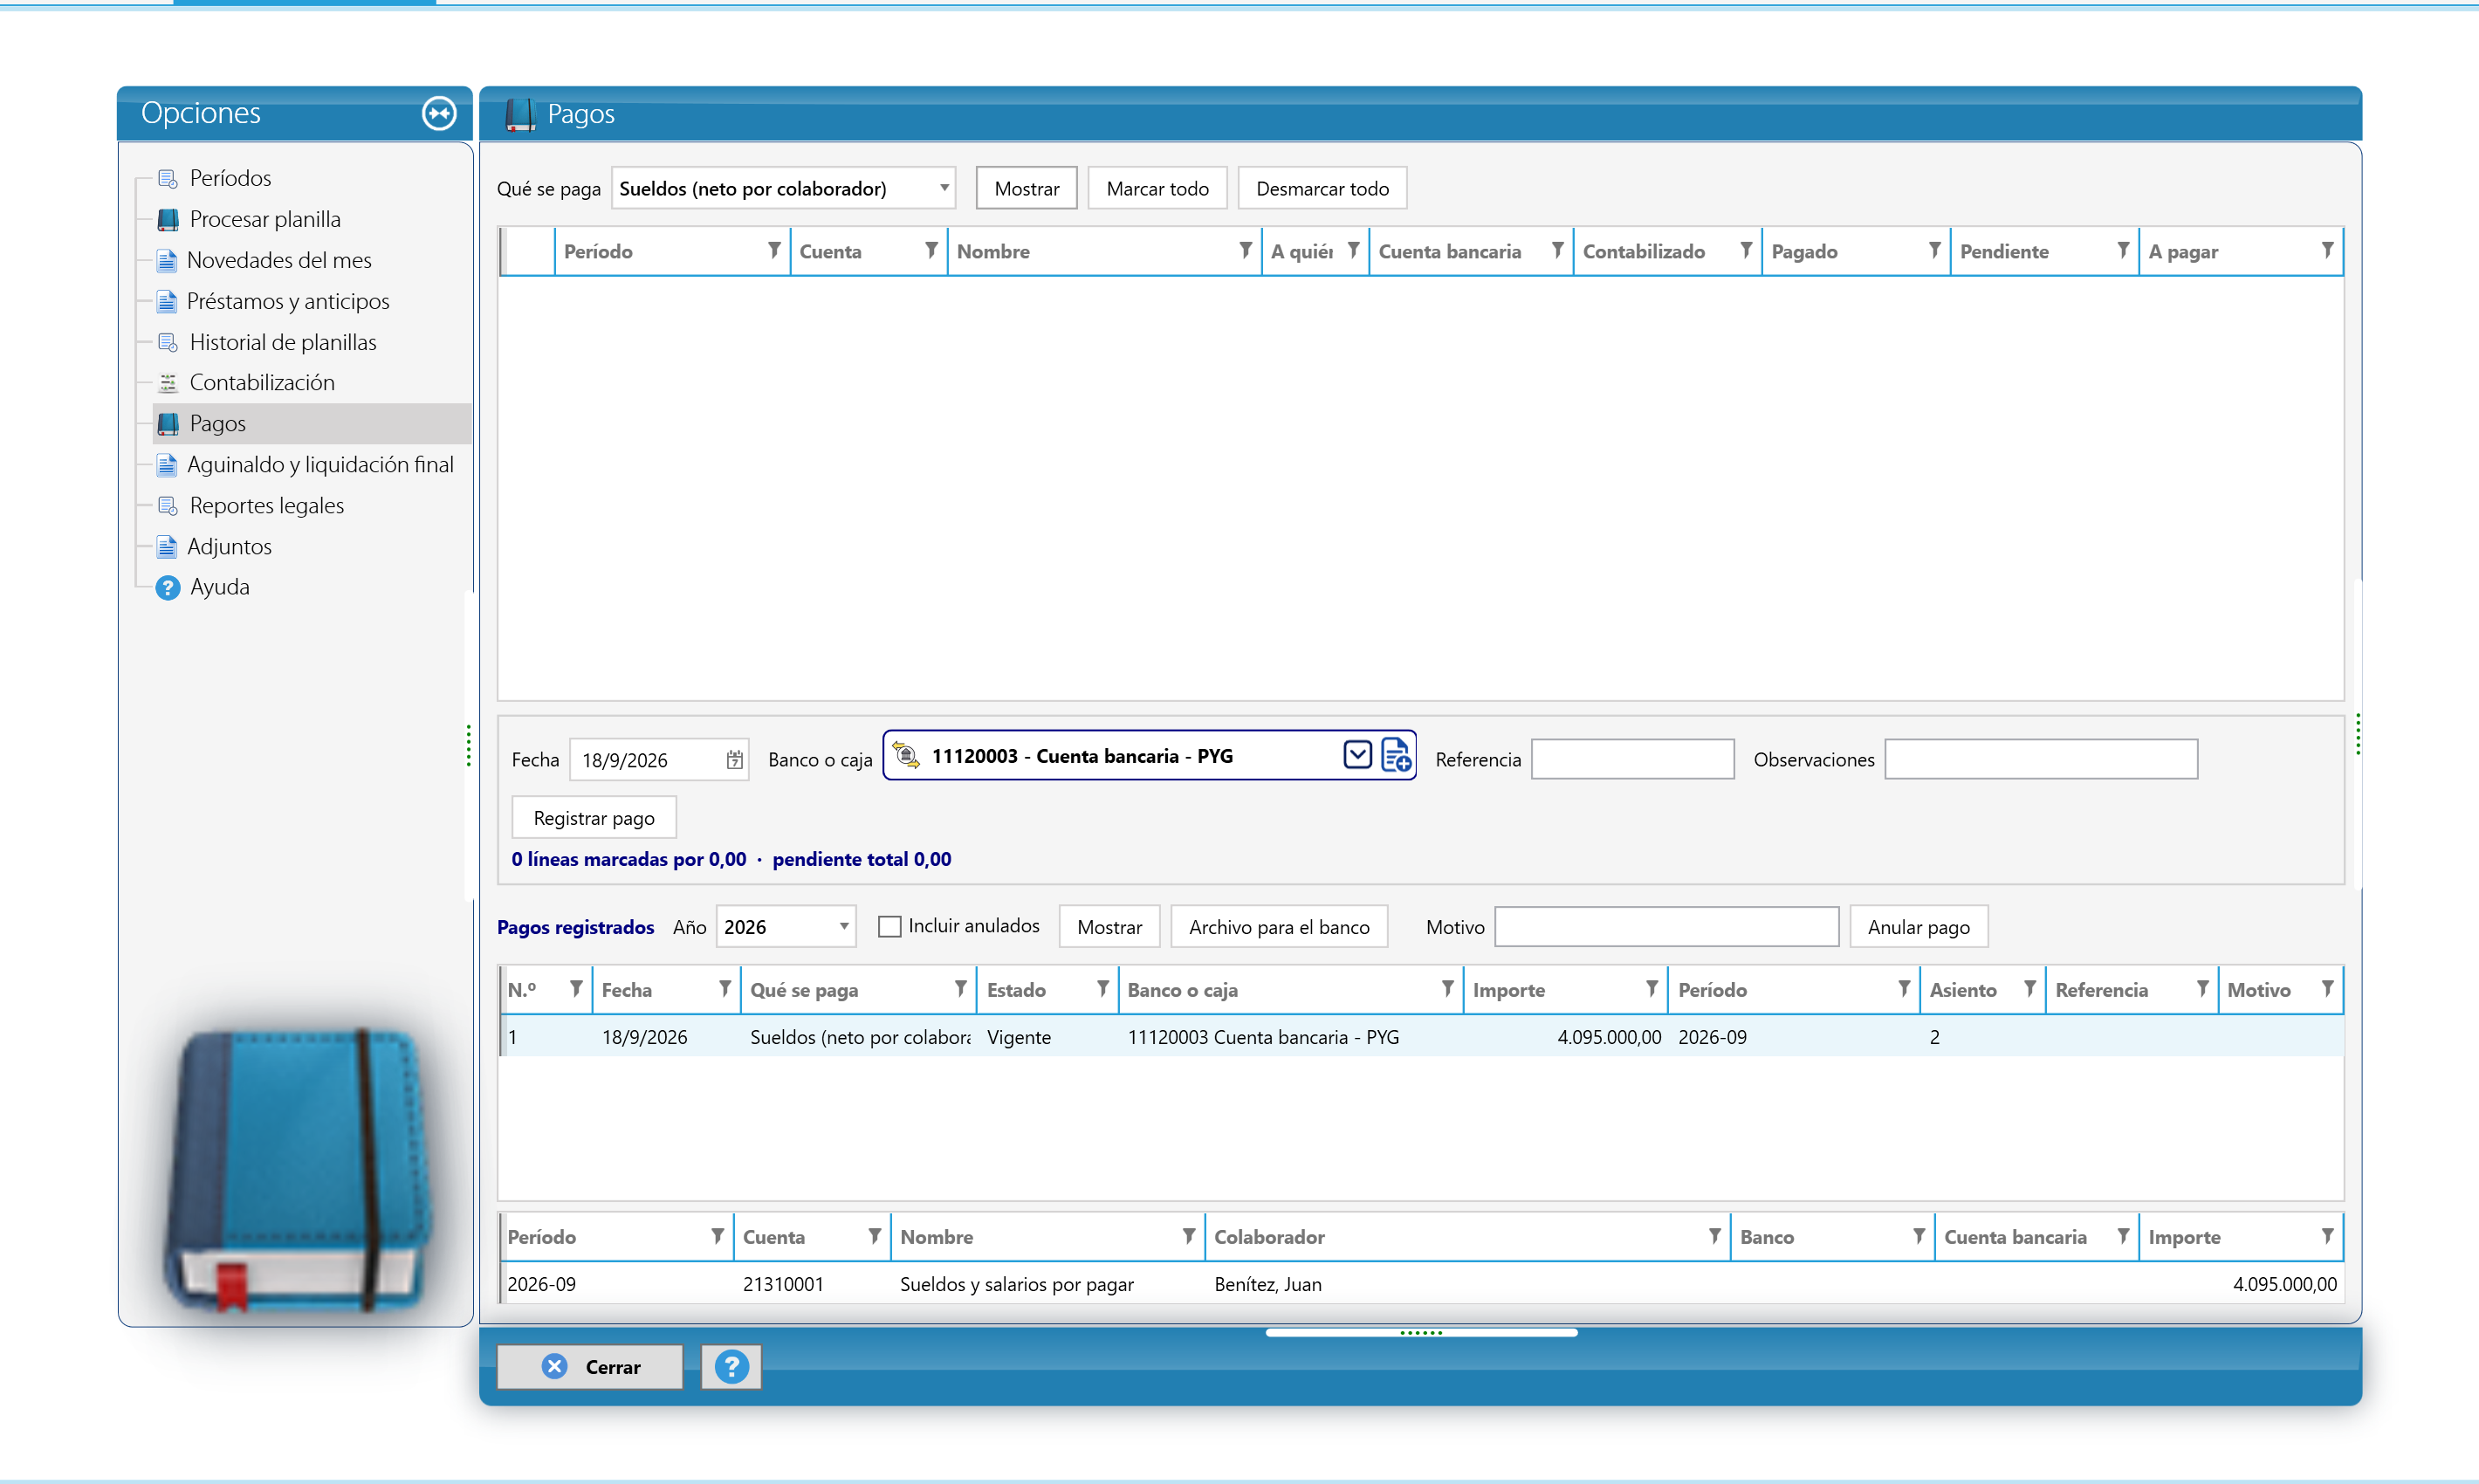Click the Motivo input field
The image size is (2479, 1484).
point(1667,926)
